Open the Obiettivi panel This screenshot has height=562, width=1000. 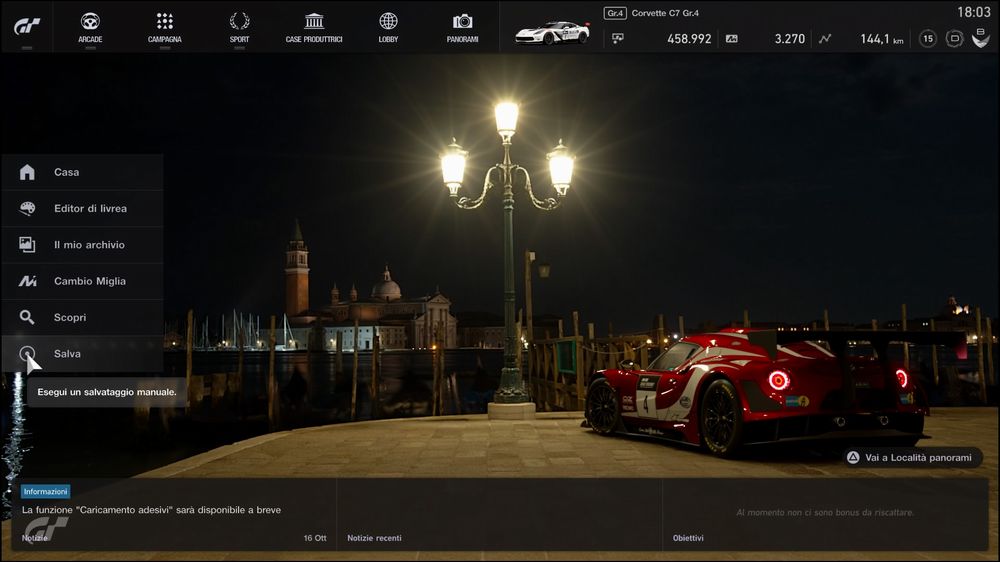(826, 515)
